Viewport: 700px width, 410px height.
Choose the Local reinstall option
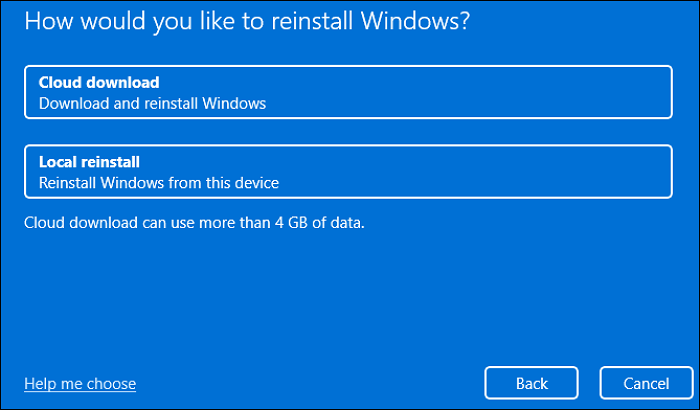click(x=345, y=171)
